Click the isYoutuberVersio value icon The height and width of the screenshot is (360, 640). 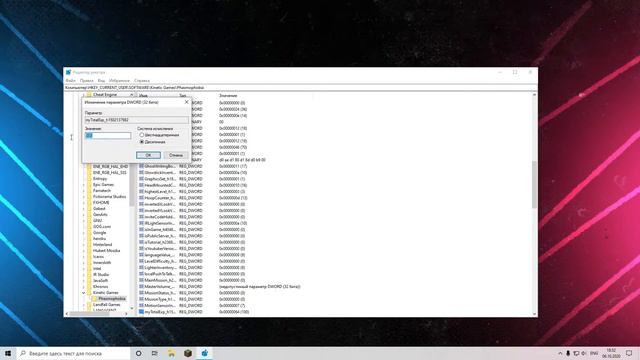[141, 249]
